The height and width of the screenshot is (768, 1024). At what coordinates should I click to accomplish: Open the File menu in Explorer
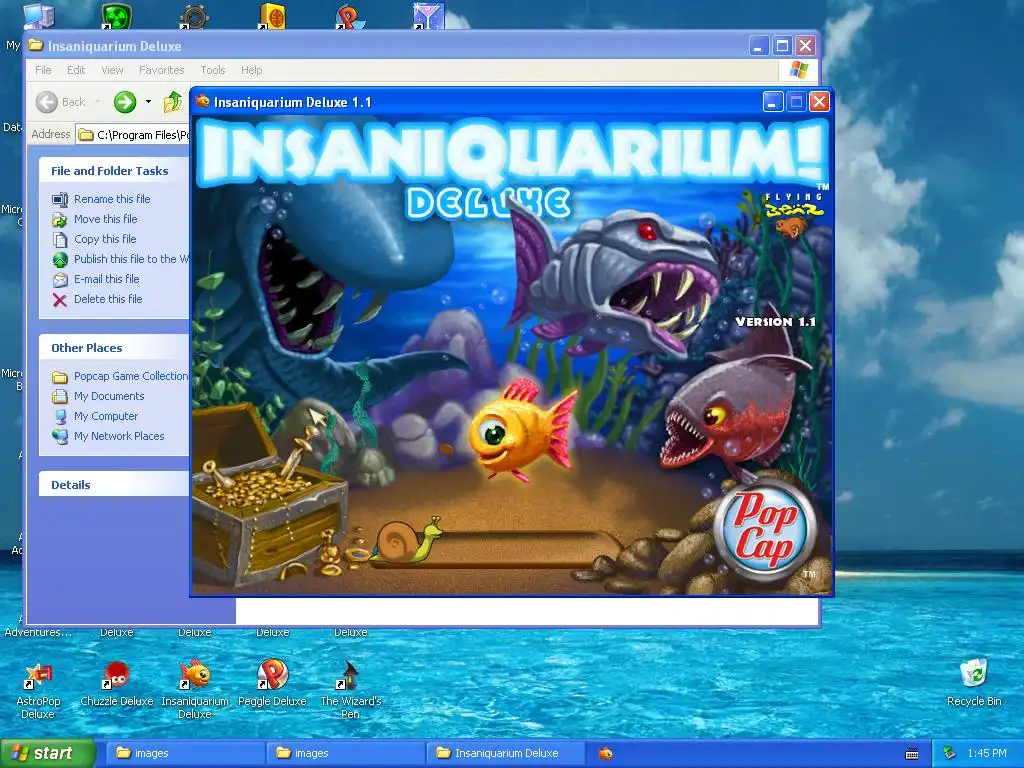[x=43, y=70]
